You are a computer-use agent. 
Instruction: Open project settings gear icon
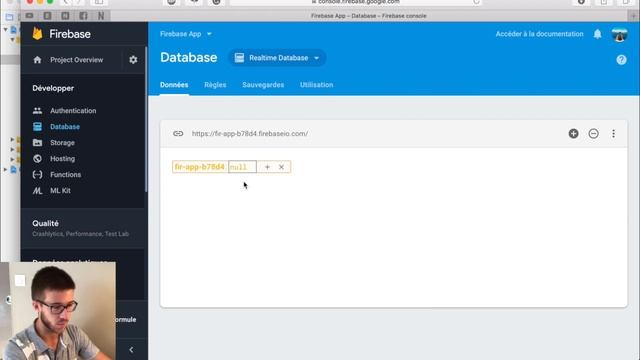click(x=133, y=60)
